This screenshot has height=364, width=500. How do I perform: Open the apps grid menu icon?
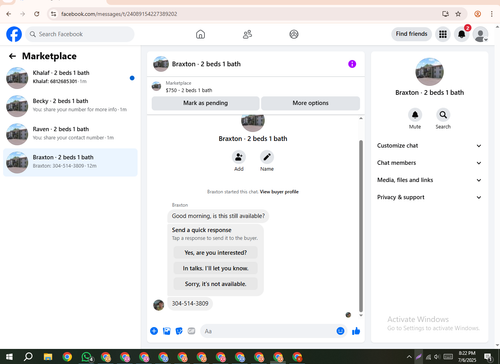(443, 34)
